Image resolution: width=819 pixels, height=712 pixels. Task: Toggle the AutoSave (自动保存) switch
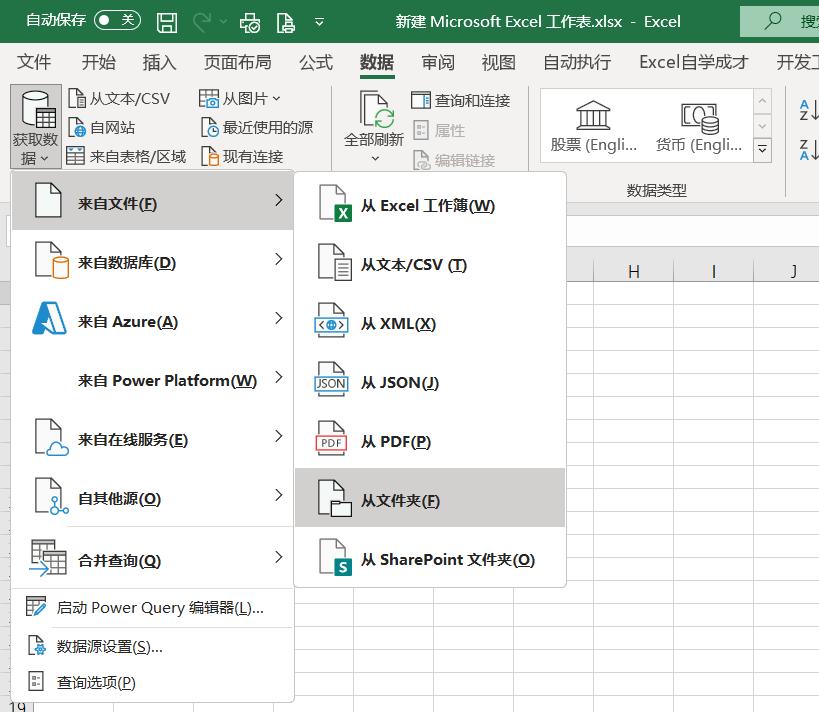(x=118, y=20)
